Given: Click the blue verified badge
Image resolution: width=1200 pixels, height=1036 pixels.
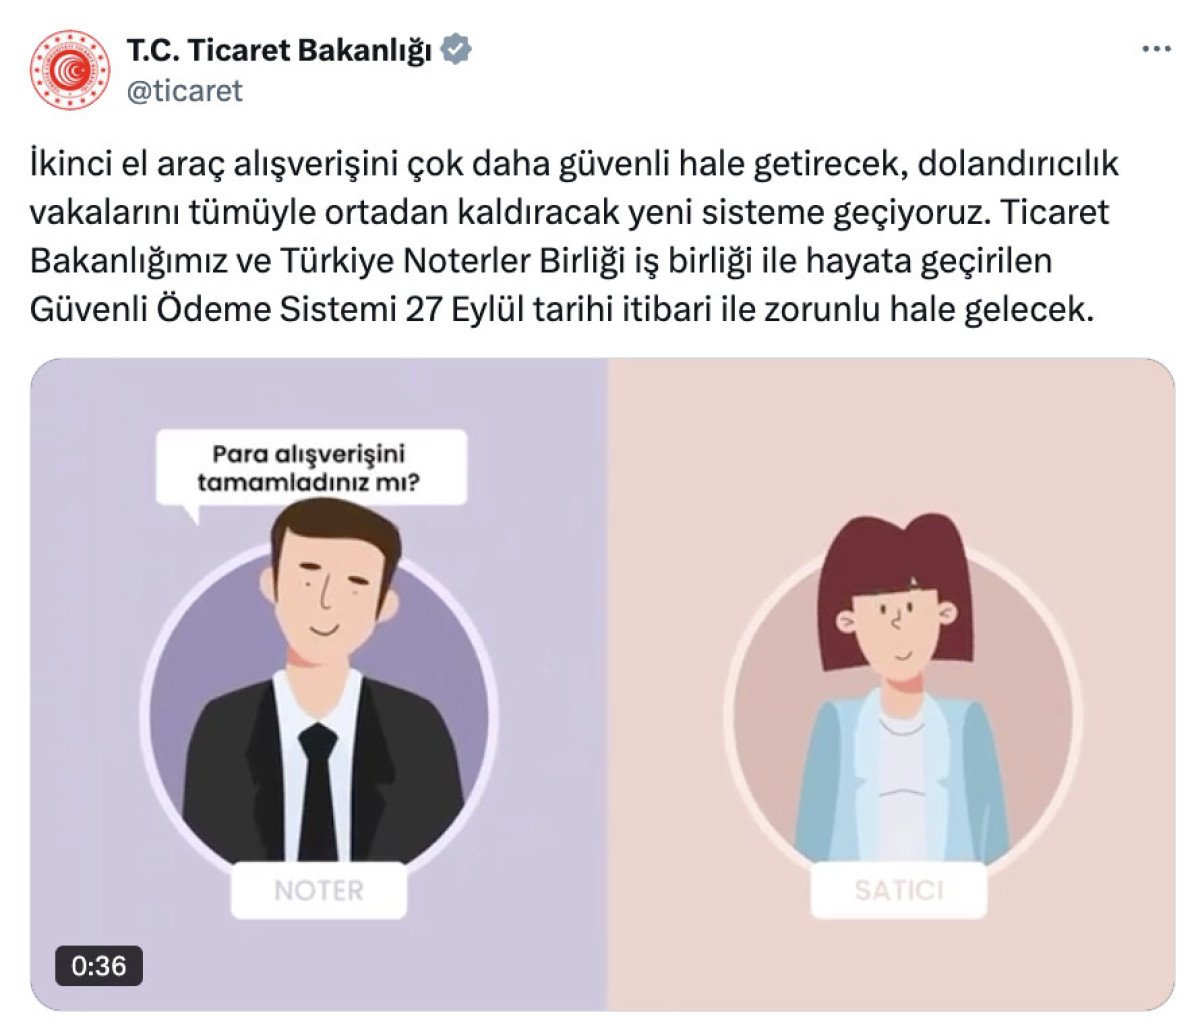Looking at the screenshot, I should point(458,49).
